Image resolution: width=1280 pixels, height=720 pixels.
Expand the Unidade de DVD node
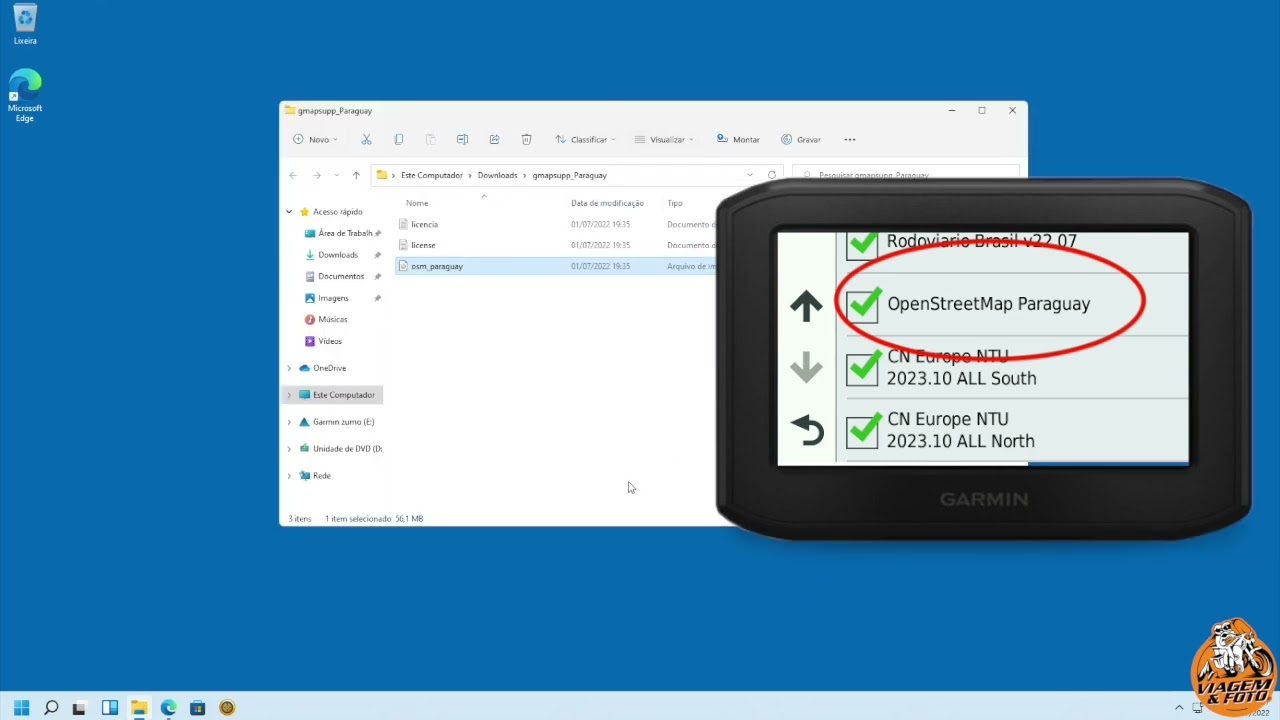(289, 449)
